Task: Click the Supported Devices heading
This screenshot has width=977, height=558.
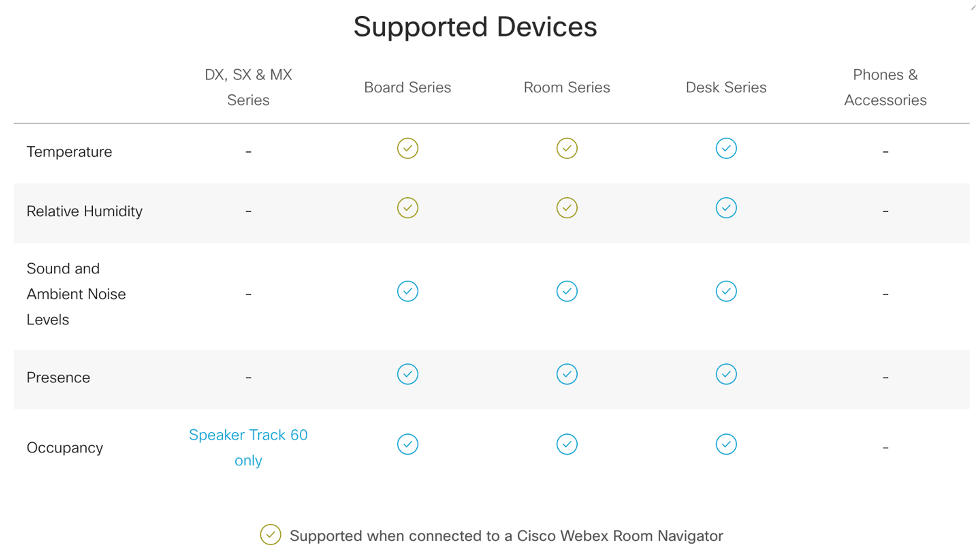Action: click(x=475, y=27)
